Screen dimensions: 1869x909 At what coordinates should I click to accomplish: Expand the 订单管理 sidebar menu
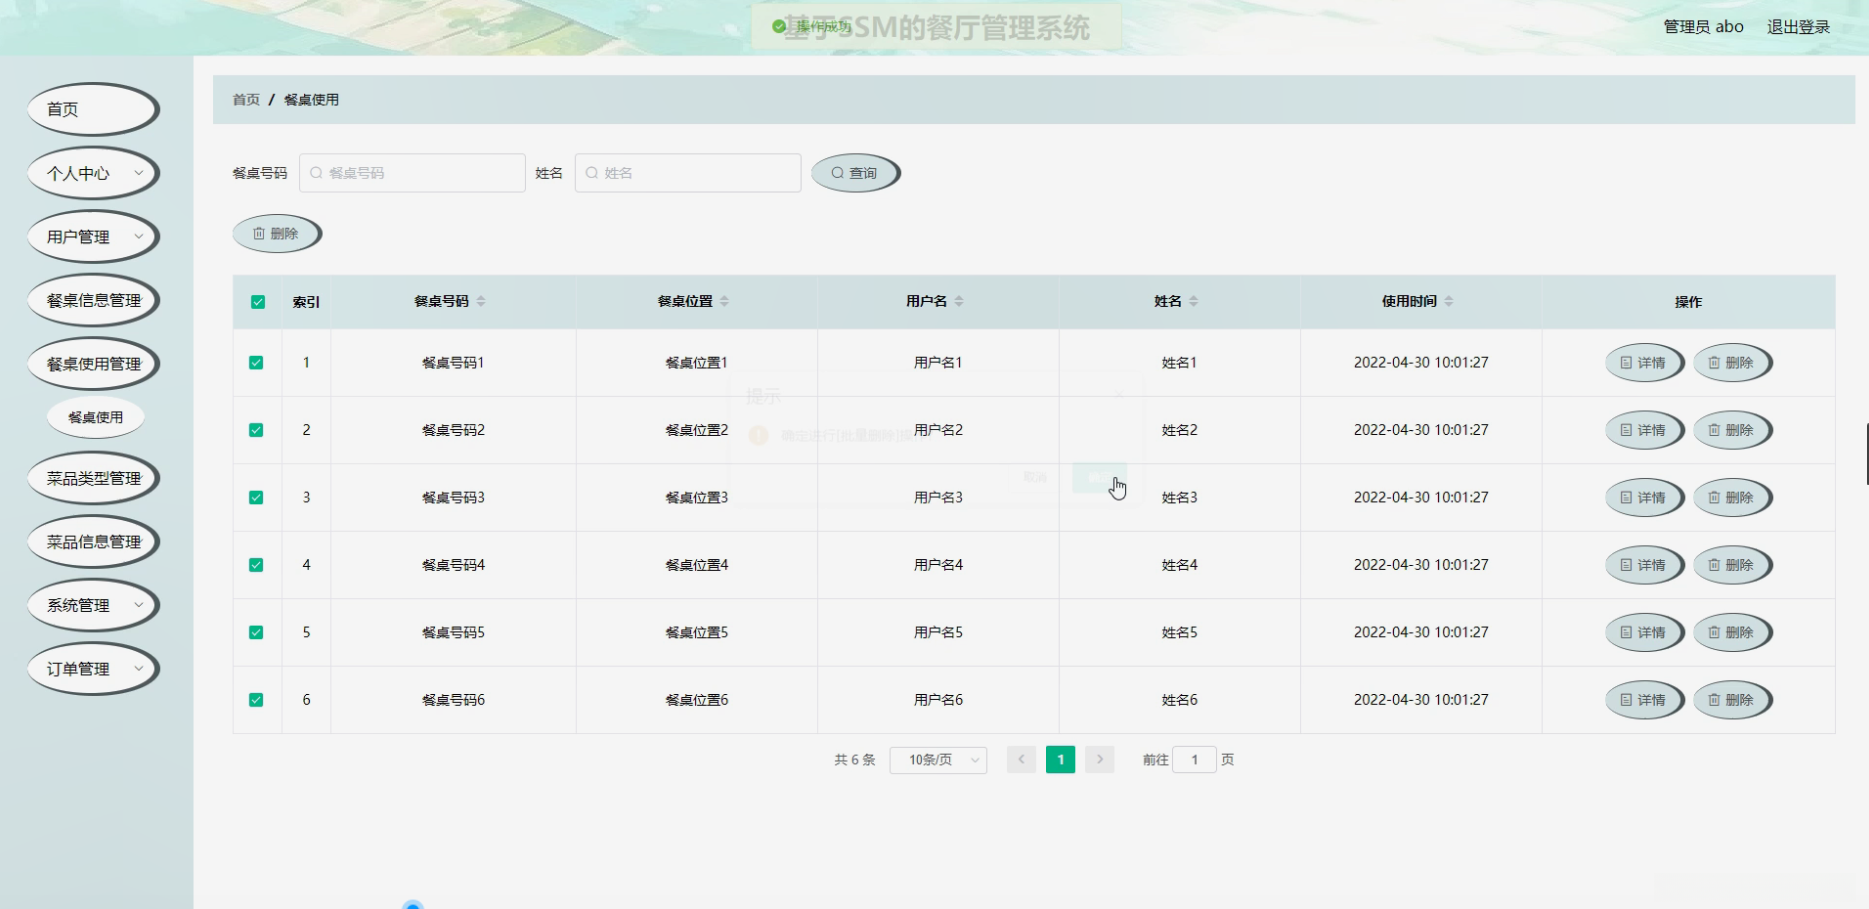pos(93,669)
